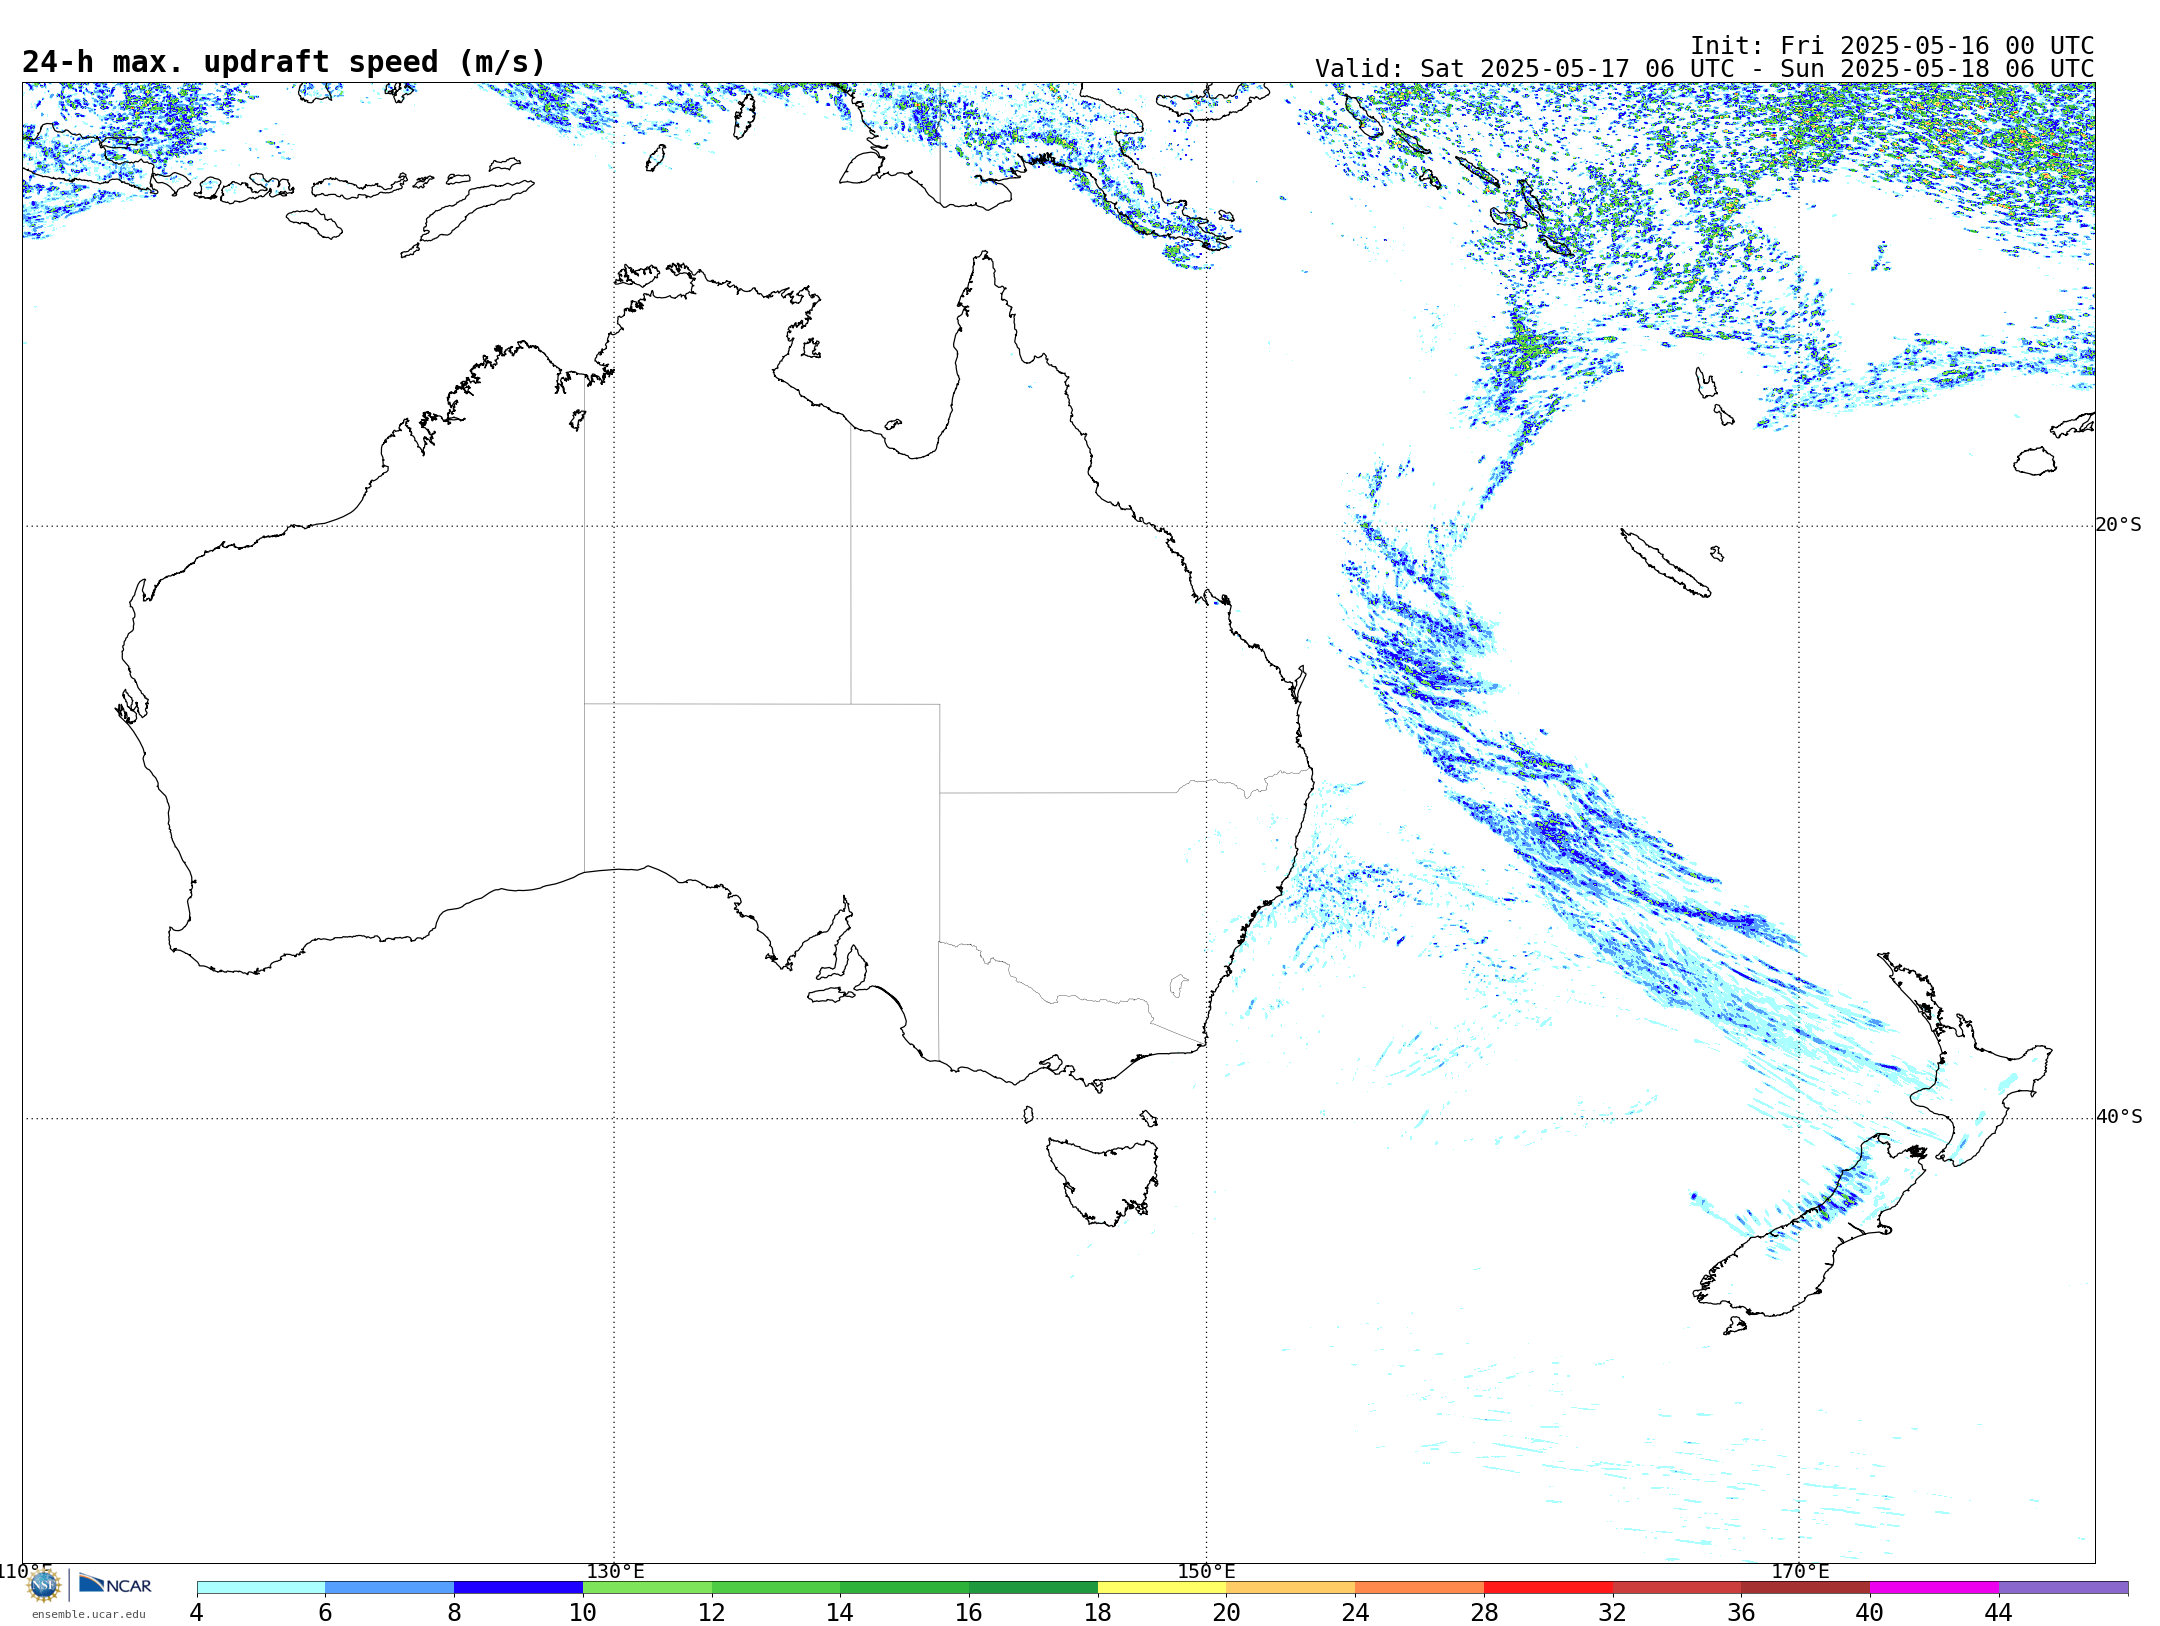
Task: Click the NSF logo icon
Action: point(44,1585)
